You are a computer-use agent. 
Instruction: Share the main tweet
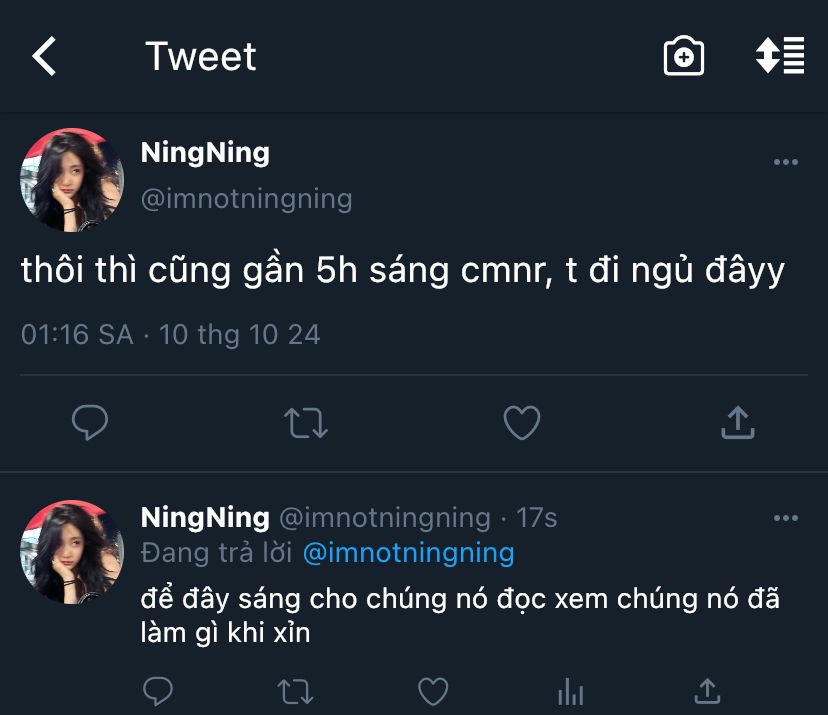pyautogui.click(x=737, y=423)
